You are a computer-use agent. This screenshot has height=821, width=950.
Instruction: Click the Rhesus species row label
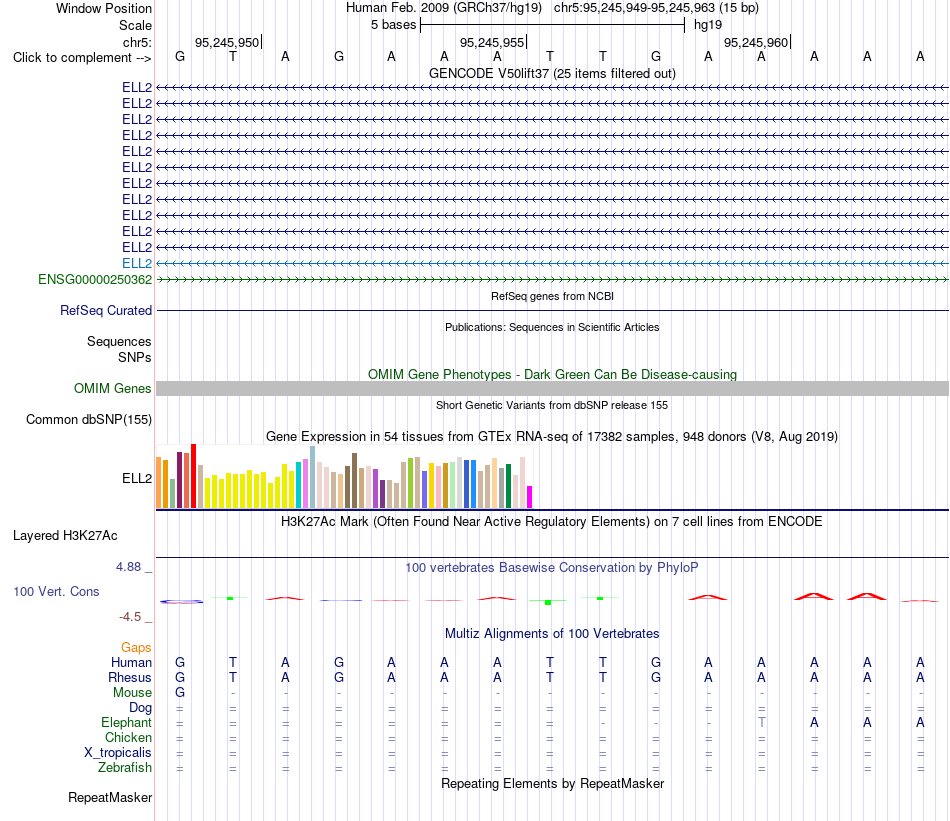coord(130,677)
